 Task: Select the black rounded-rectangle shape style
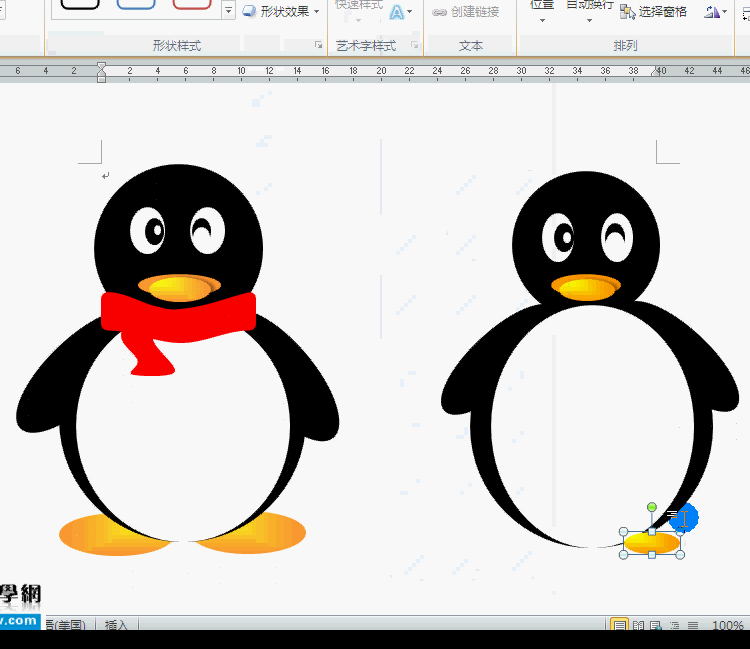[80, 4]
